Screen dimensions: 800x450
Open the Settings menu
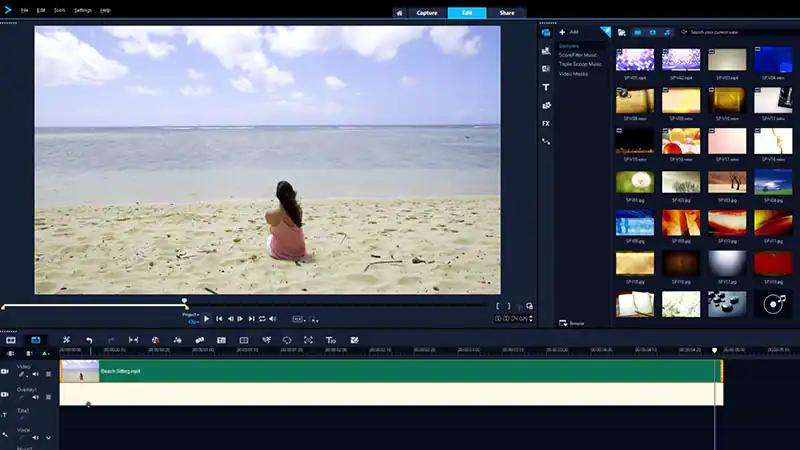click(x=82, y=10)
